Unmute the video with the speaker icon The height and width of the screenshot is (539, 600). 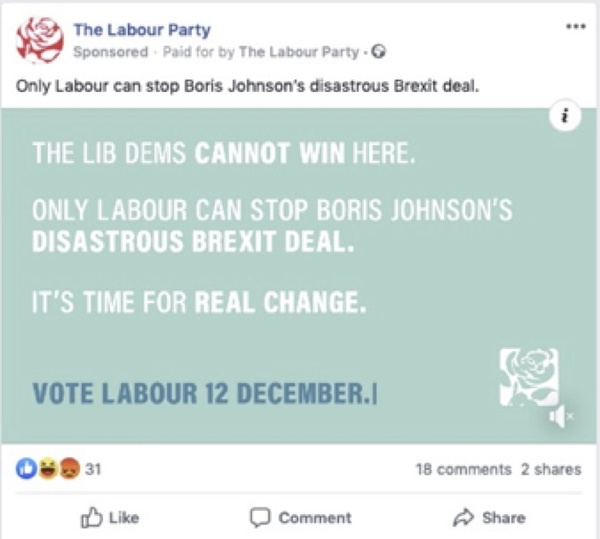point(561,416)
